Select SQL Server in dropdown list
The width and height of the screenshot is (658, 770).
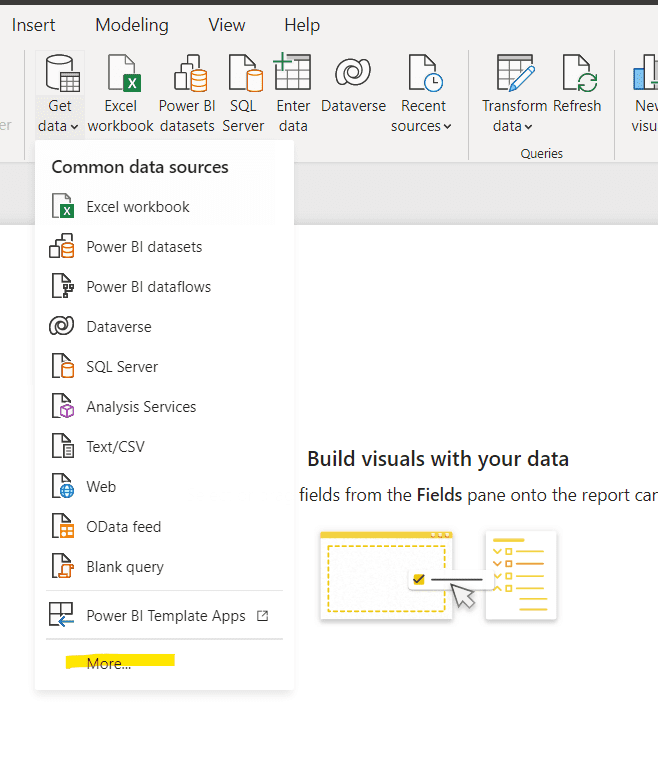[x=164, y=367]
